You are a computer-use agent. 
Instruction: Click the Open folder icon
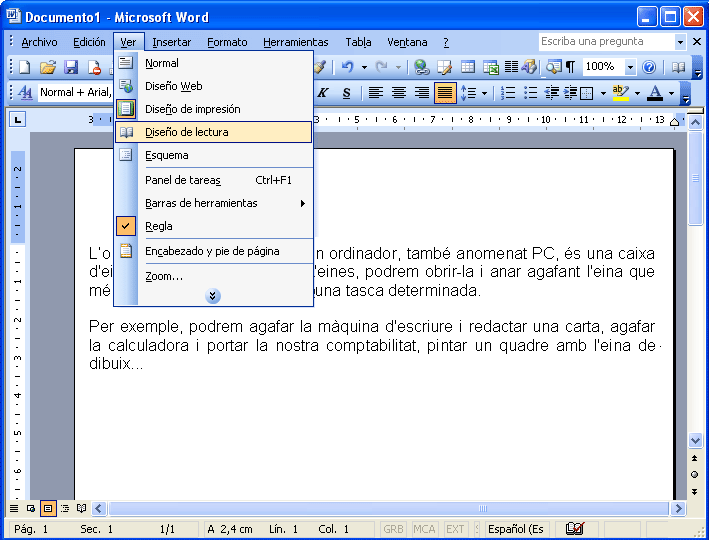point(47,67)
